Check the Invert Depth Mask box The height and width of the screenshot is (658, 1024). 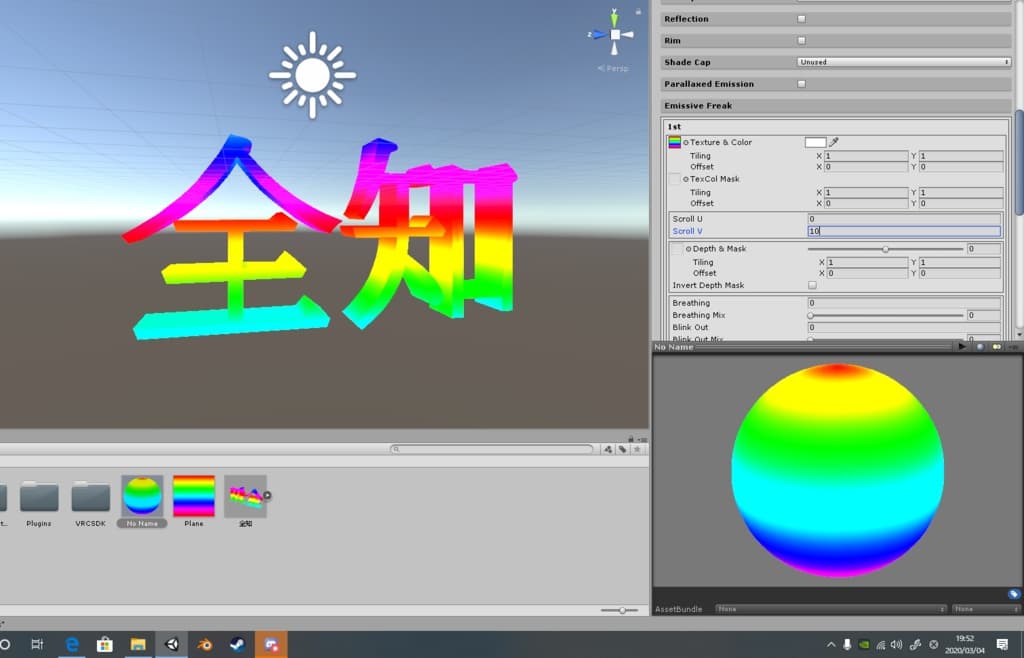click(812, 286)
